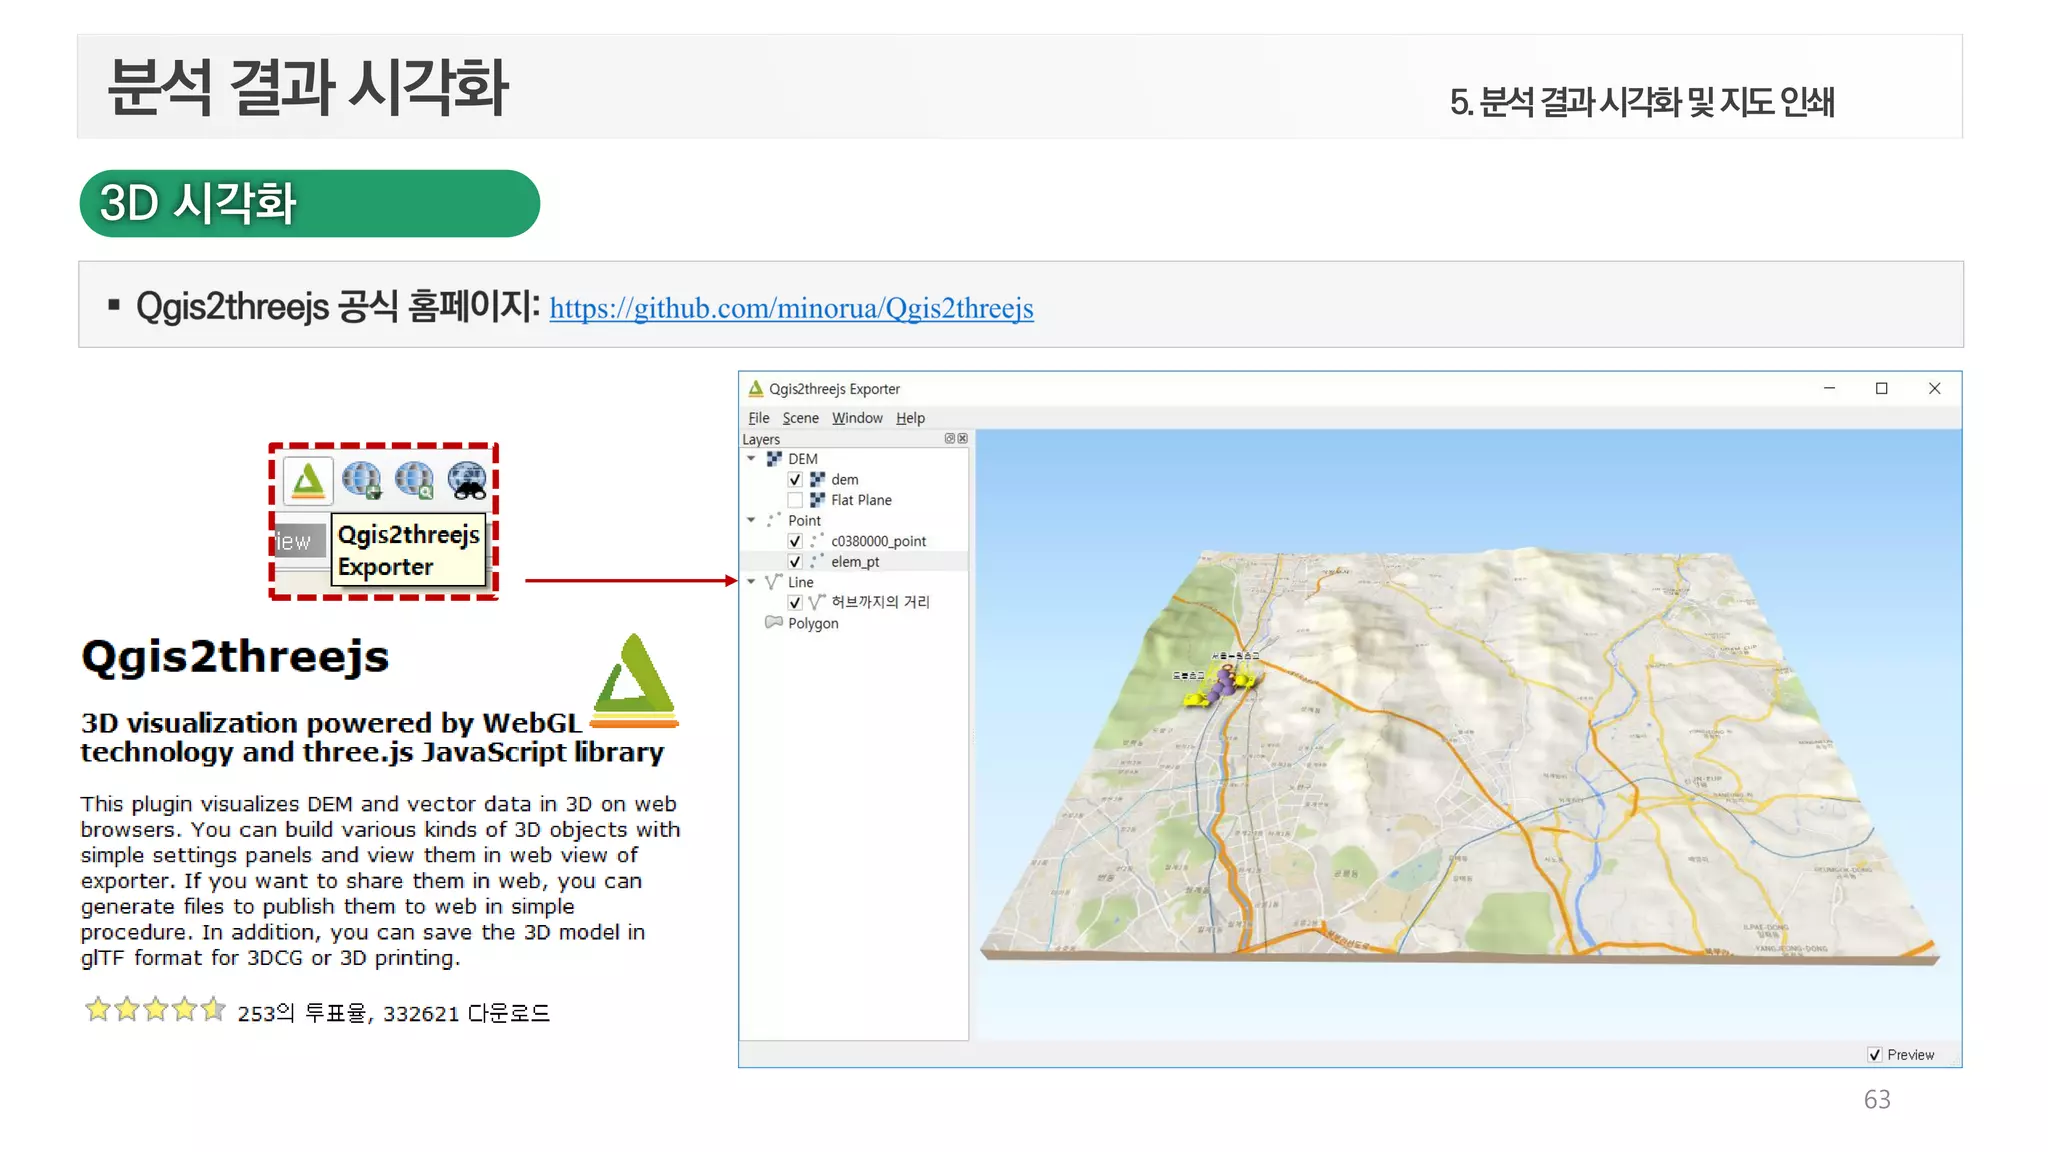Select the c0380000_point layer item

click(x=878, y=541)
